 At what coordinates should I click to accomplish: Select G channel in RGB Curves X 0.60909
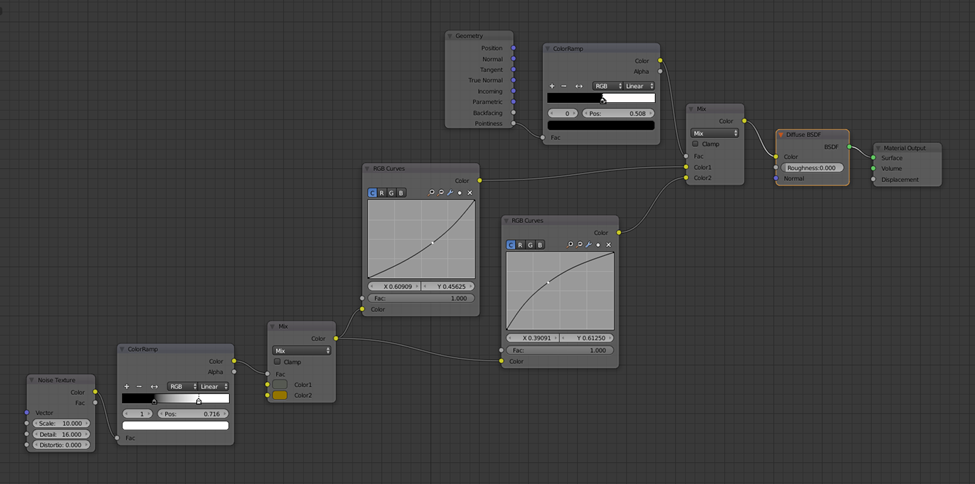click(x=391, y=193)
